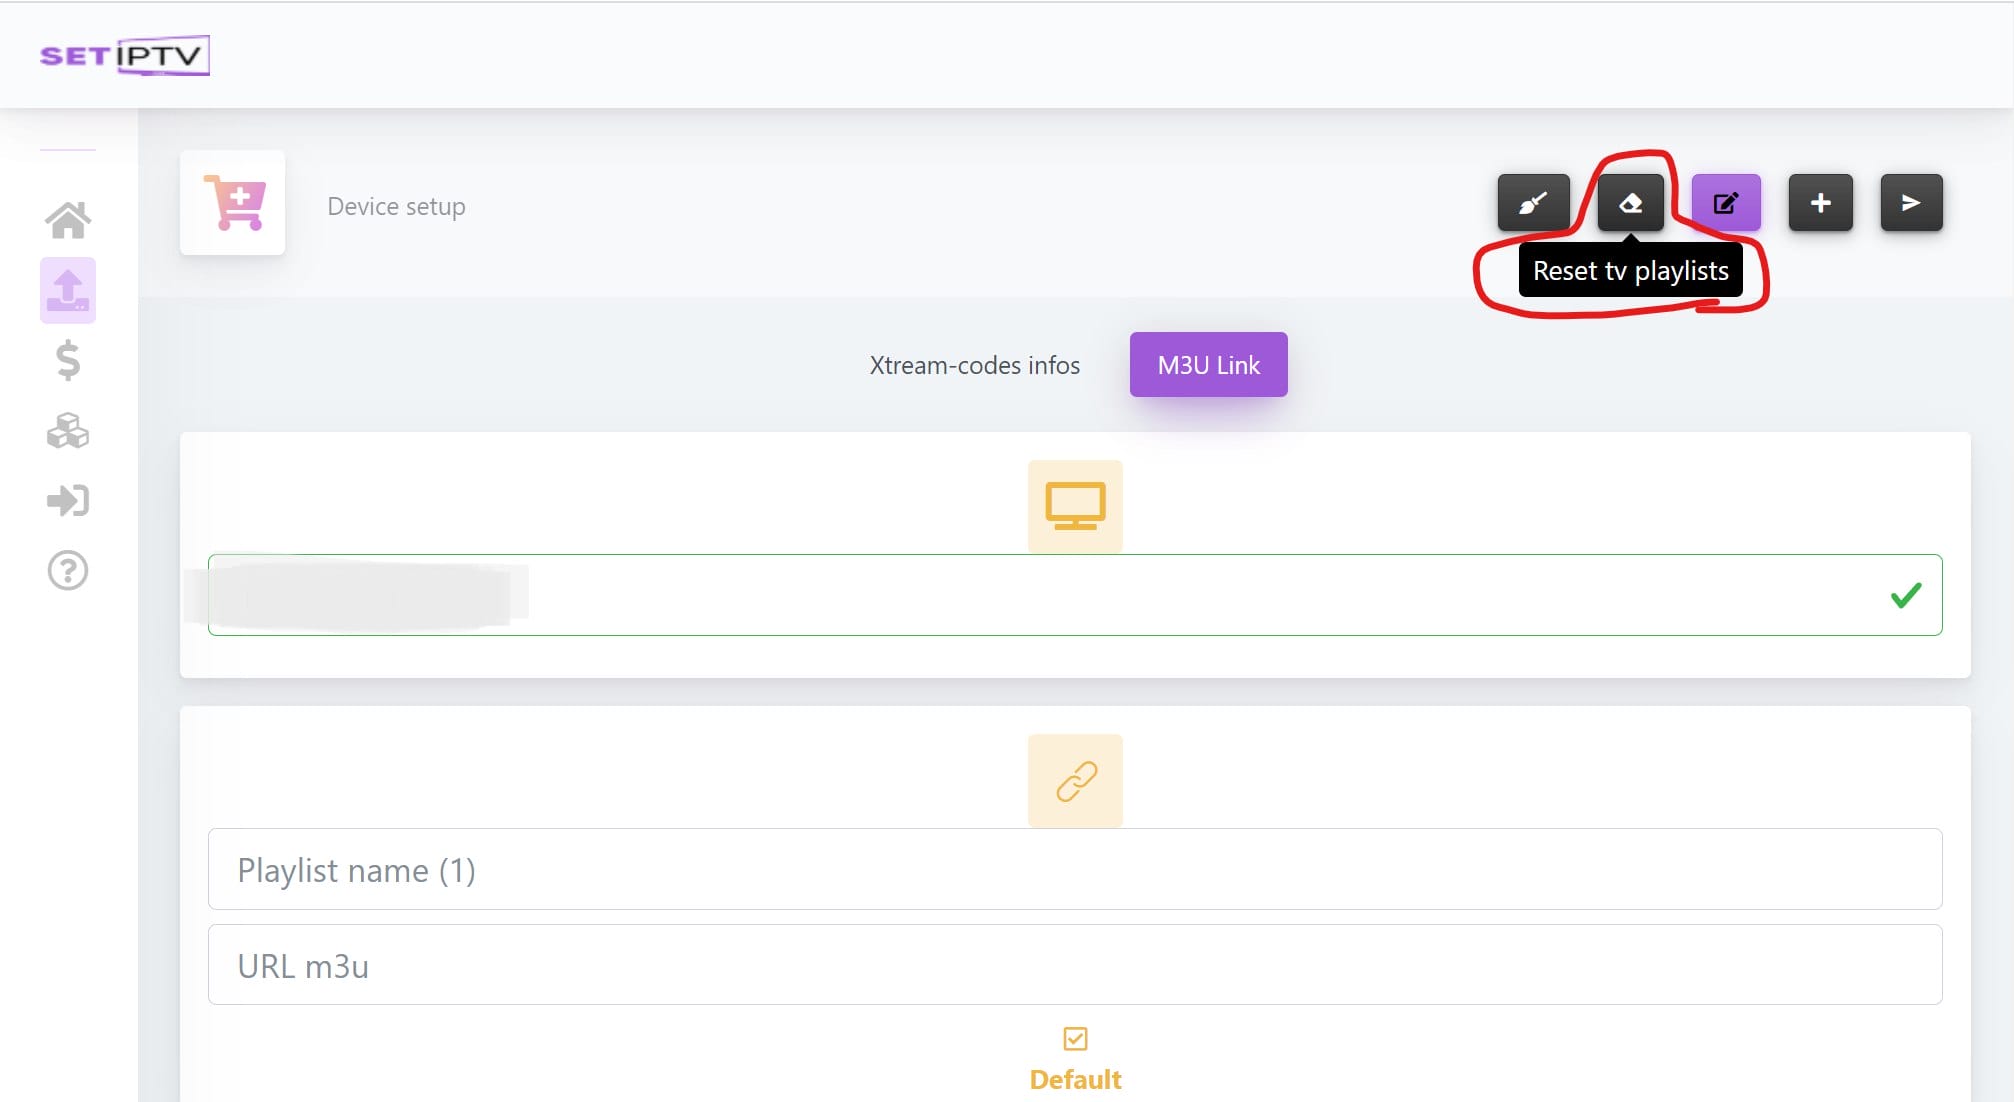Click the URL m3u input field

click(x=1074, y=965)
